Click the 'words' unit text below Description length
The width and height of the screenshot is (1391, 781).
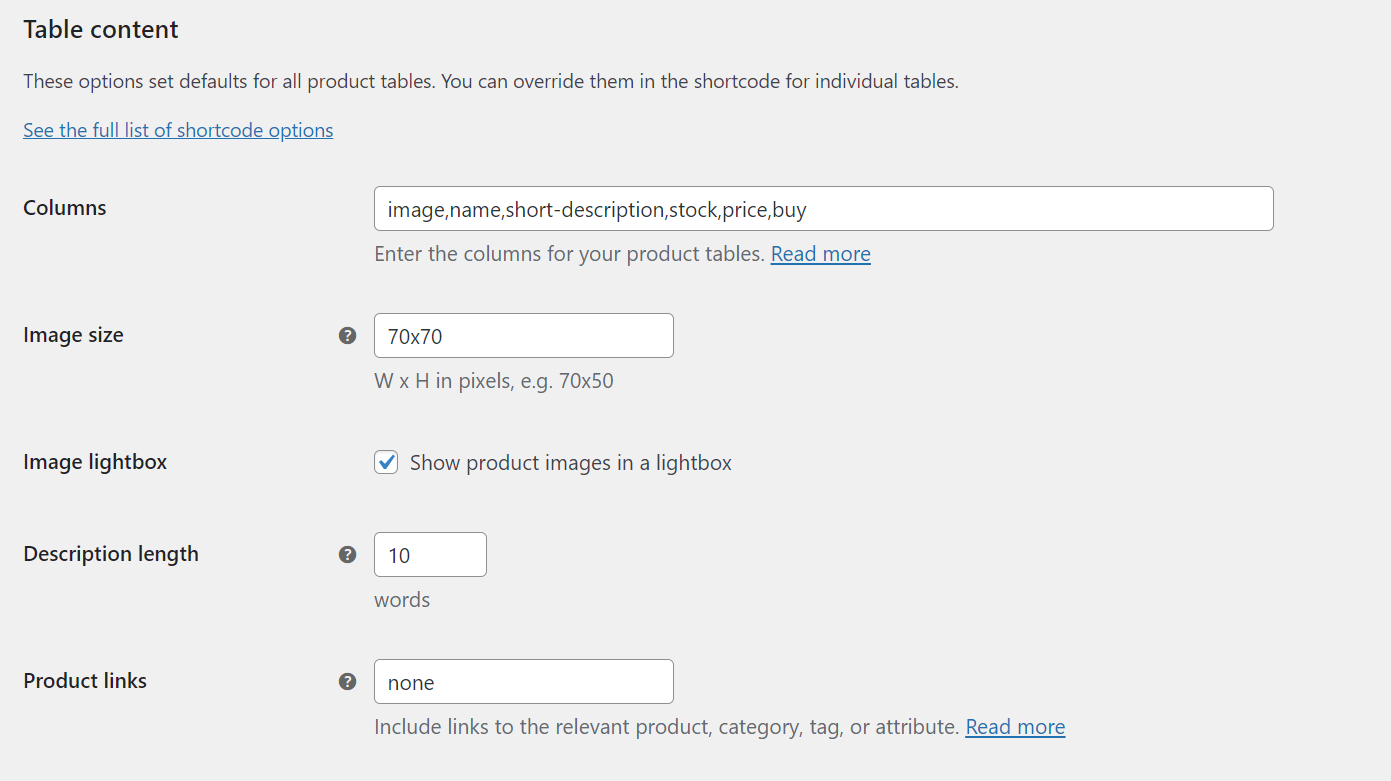[x=402, y=600]
